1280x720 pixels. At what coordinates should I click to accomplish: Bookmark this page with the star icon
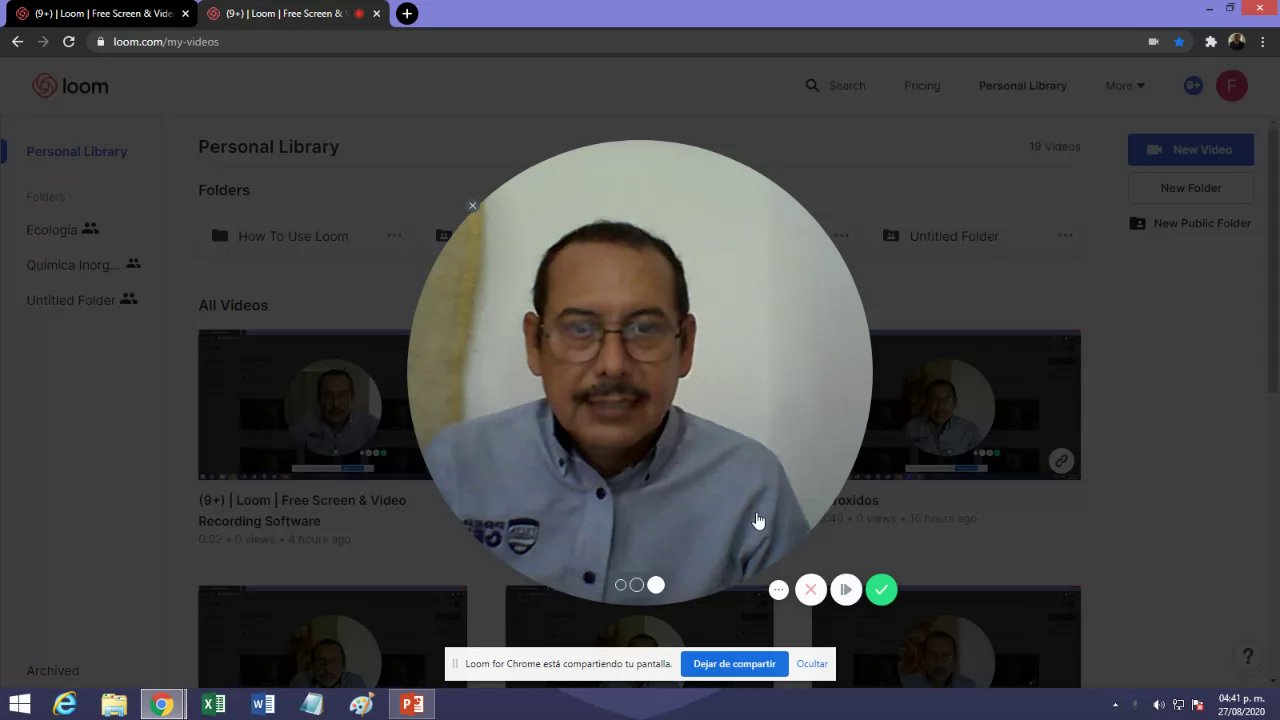(1179, 42)
